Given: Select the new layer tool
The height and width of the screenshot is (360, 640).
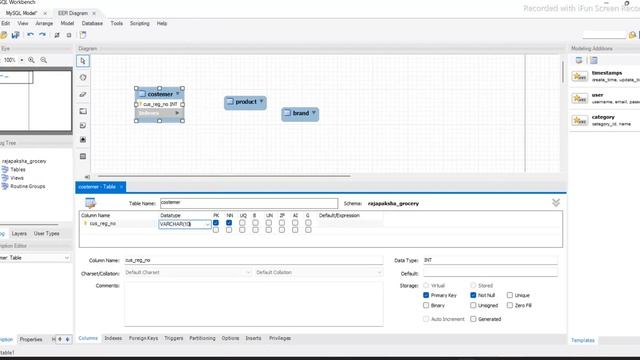Looking at the screenshot, I should (x=83, y=111).
